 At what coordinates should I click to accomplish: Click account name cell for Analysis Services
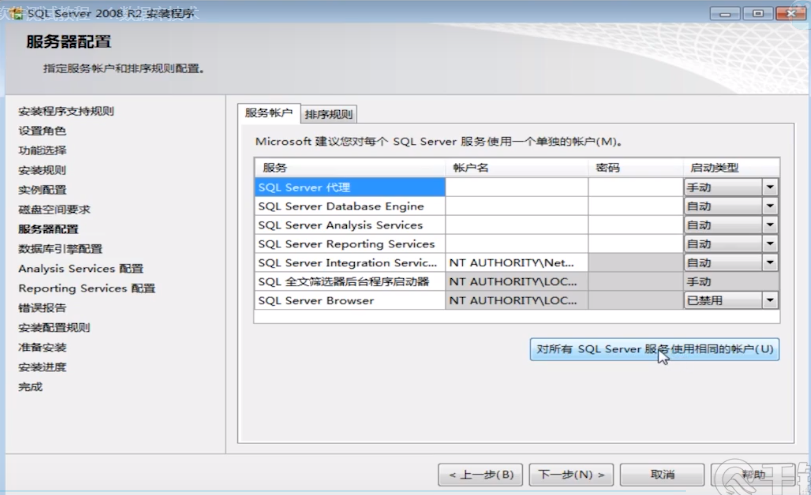click(516, 225)
